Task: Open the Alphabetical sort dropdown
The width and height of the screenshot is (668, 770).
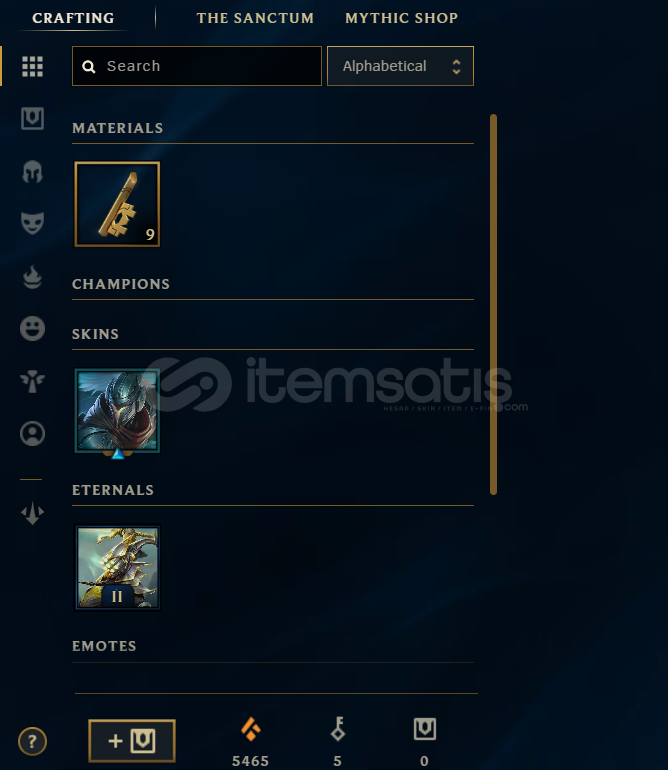Action: (400, 66)
